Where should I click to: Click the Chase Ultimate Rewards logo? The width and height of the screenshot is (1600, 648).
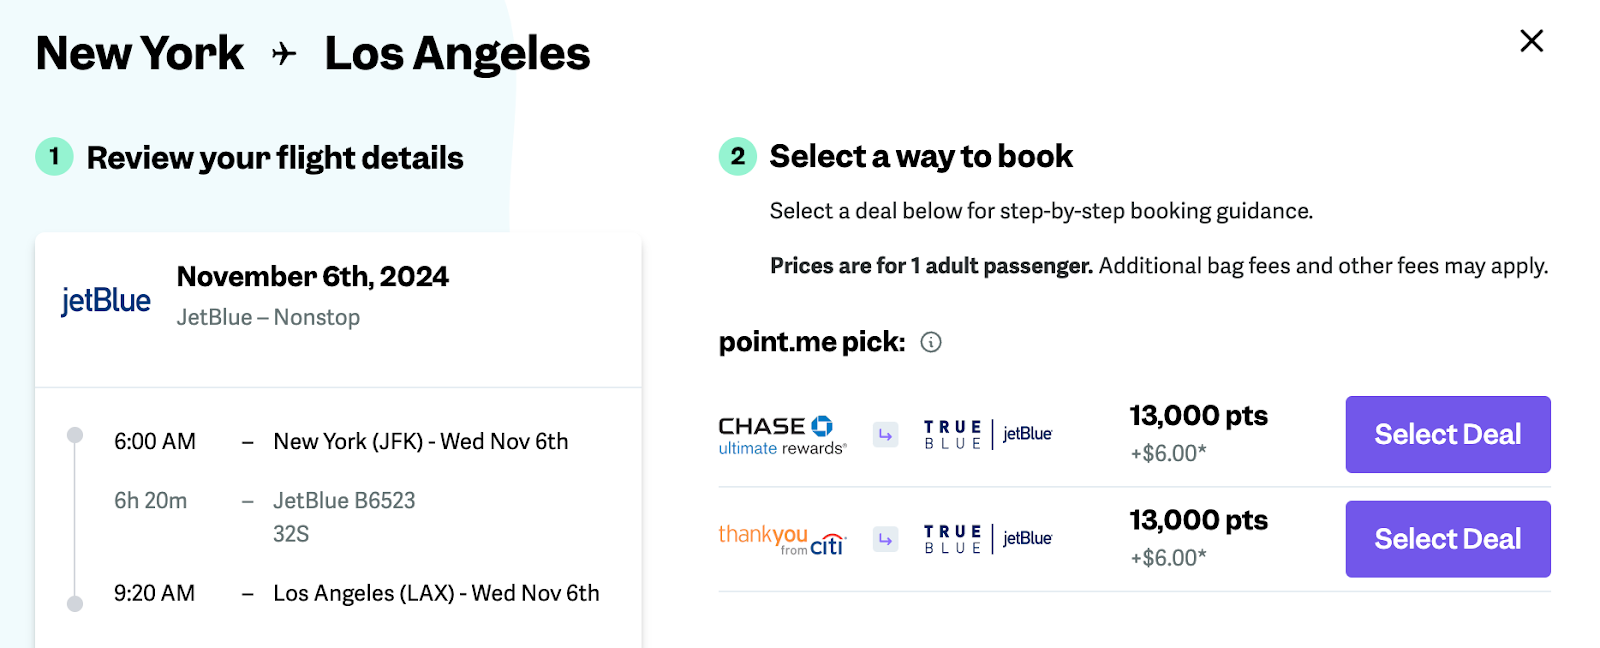tap(782, 435)
